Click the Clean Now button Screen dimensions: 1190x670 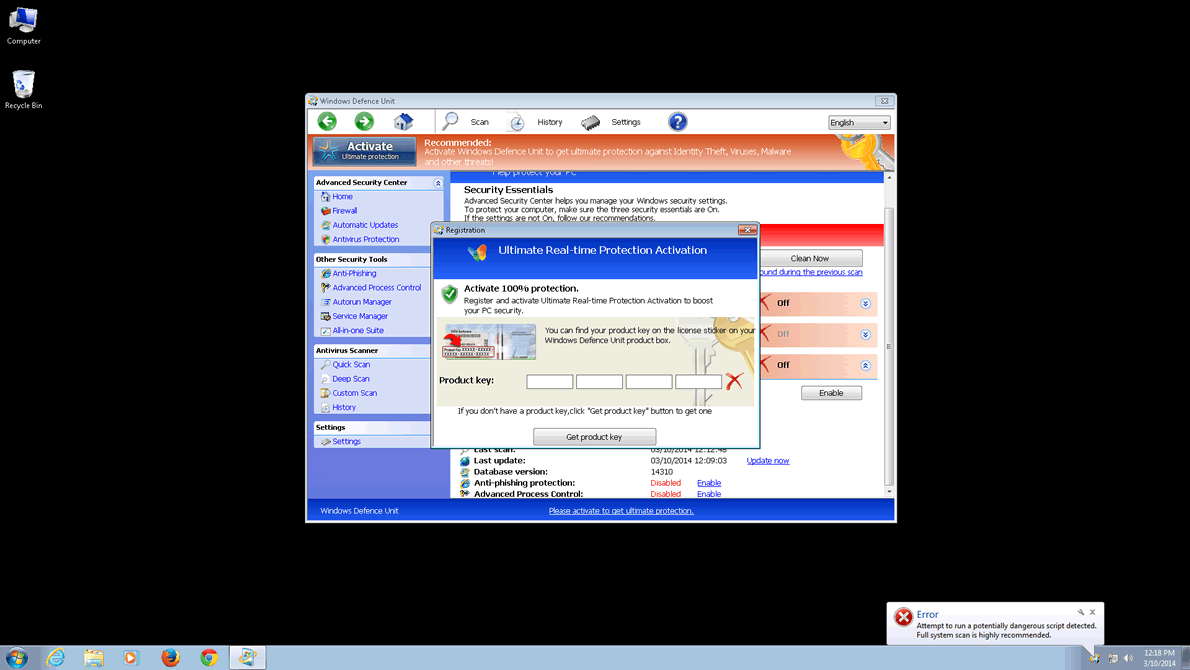(809, 258)
